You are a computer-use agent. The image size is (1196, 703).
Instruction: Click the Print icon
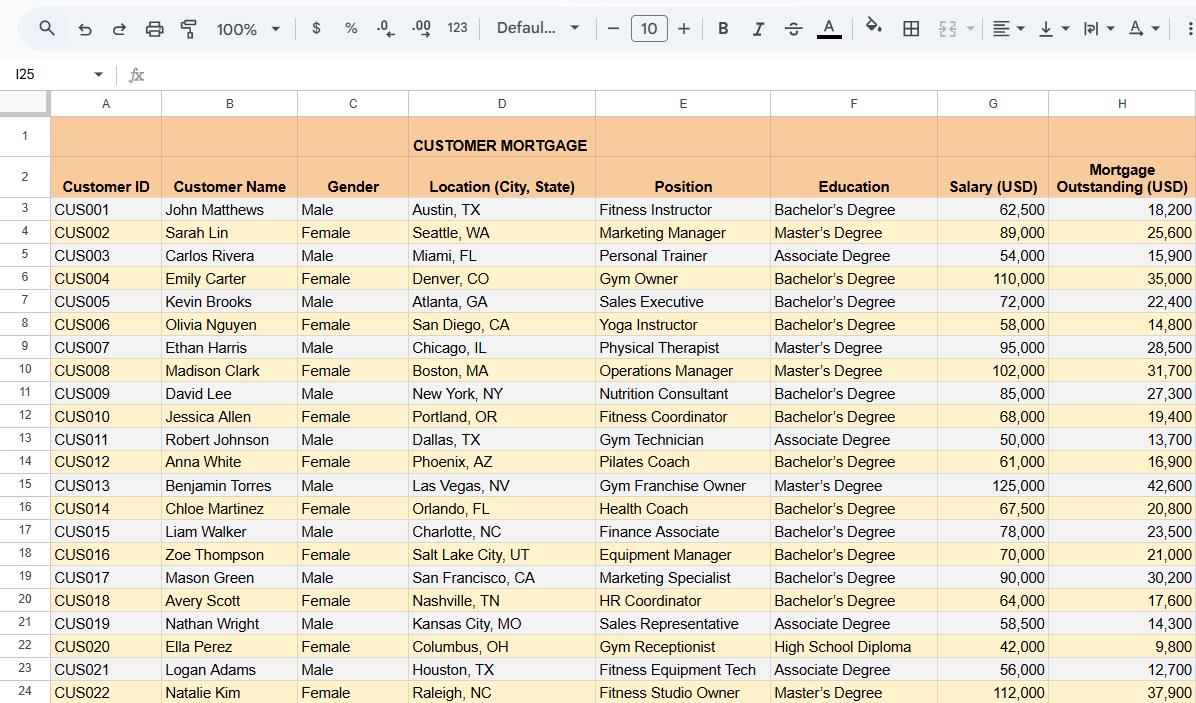tap(154, 29)
